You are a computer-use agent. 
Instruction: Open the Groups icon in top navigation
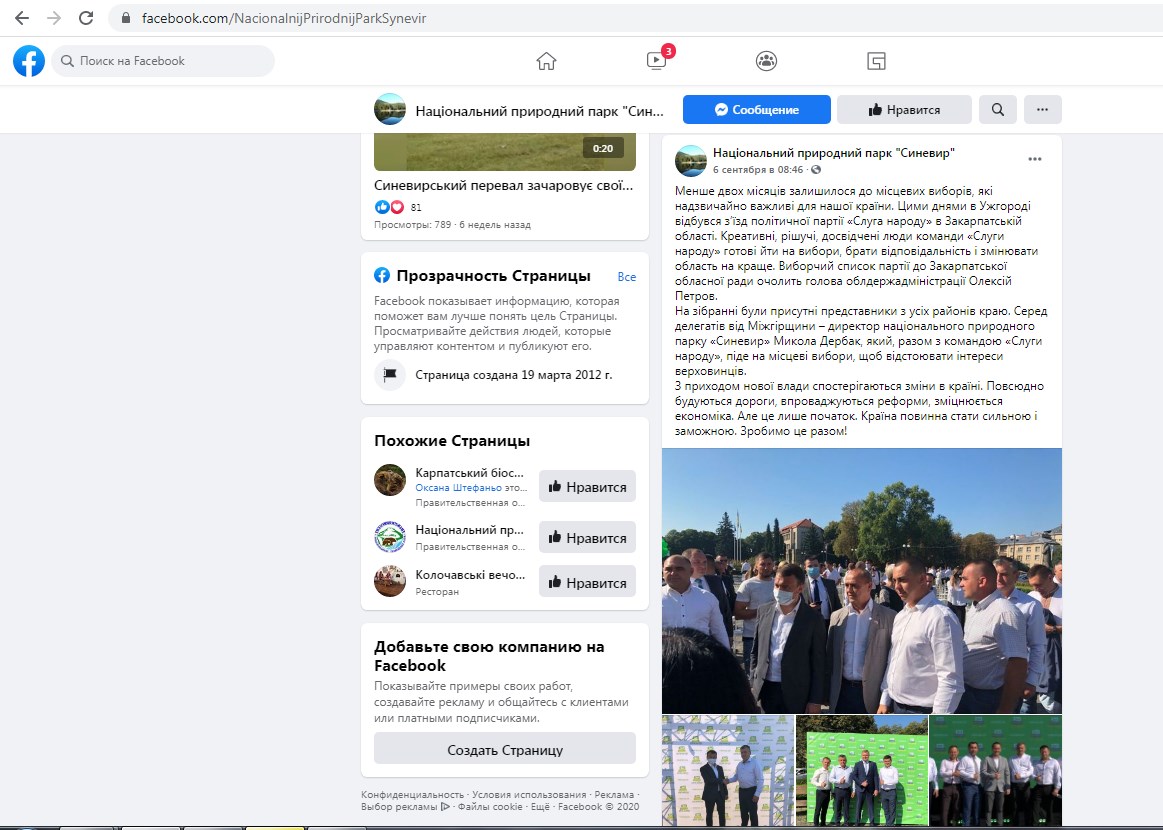click(766, 61)
